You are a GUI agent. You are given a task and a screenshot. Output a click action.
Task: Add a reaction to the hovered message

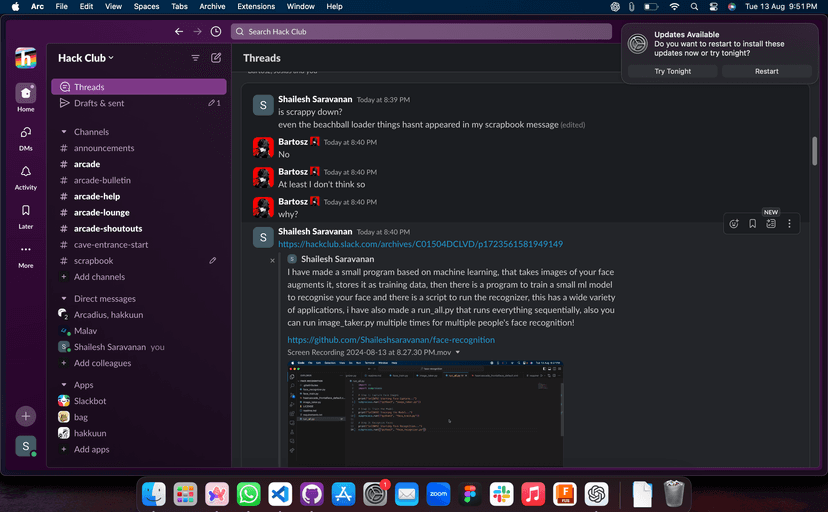(734, 224)
